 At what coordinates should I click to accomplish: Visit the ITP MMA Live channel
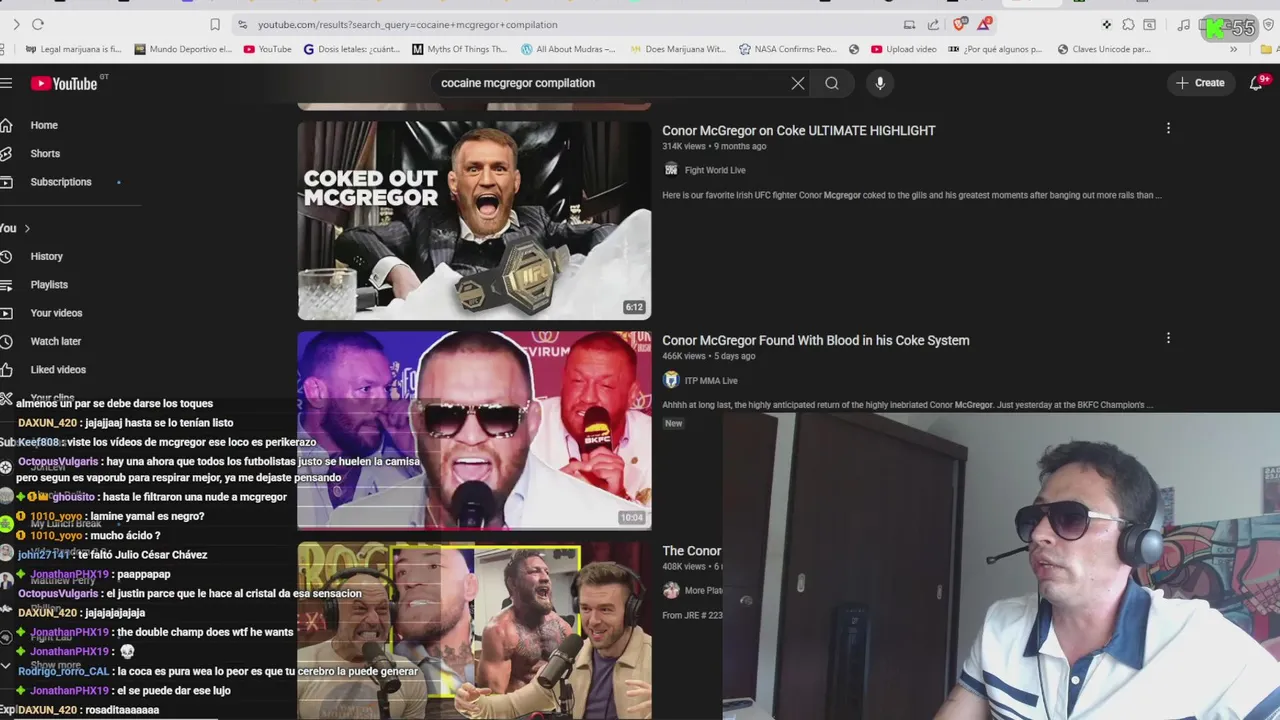coord(711,380)
